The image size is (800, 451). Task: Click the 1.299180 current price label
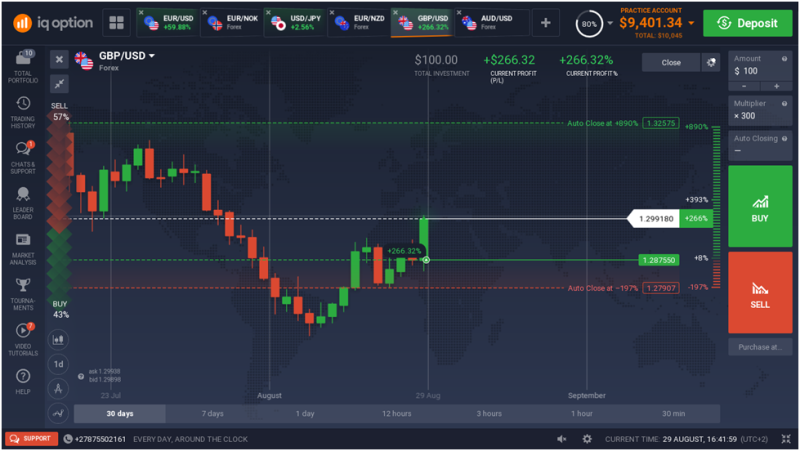(656, 219)
